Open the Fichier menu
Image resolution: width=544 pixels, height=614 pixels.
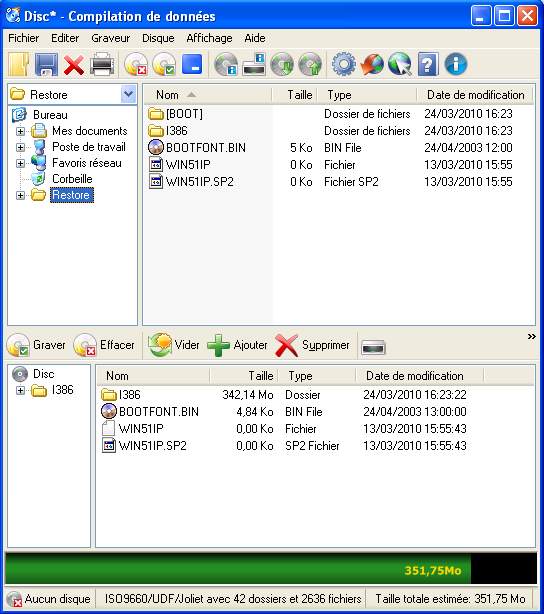[x=23, y=38]
